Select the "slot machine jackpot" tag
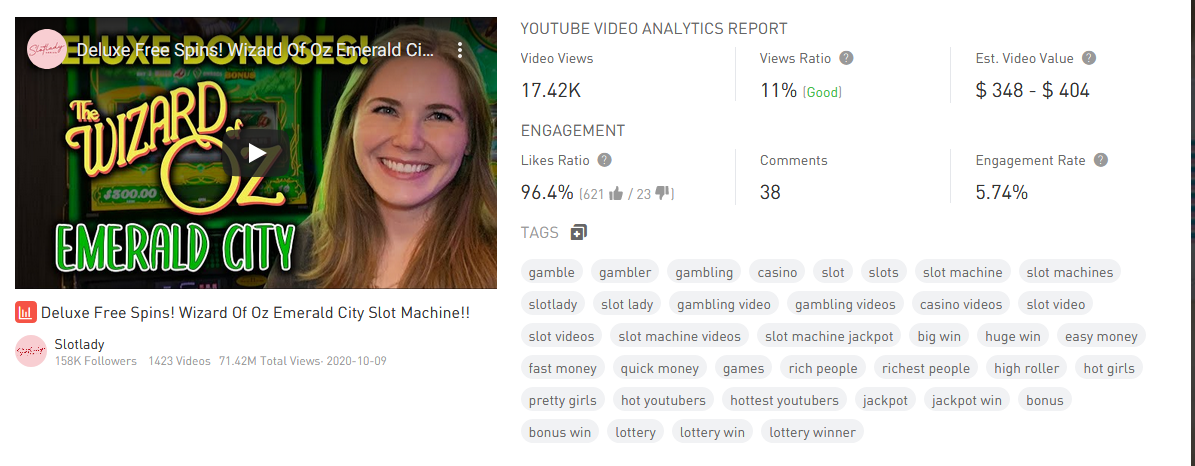The width and height of the screenshot is (1195, 466). point(829,336)
